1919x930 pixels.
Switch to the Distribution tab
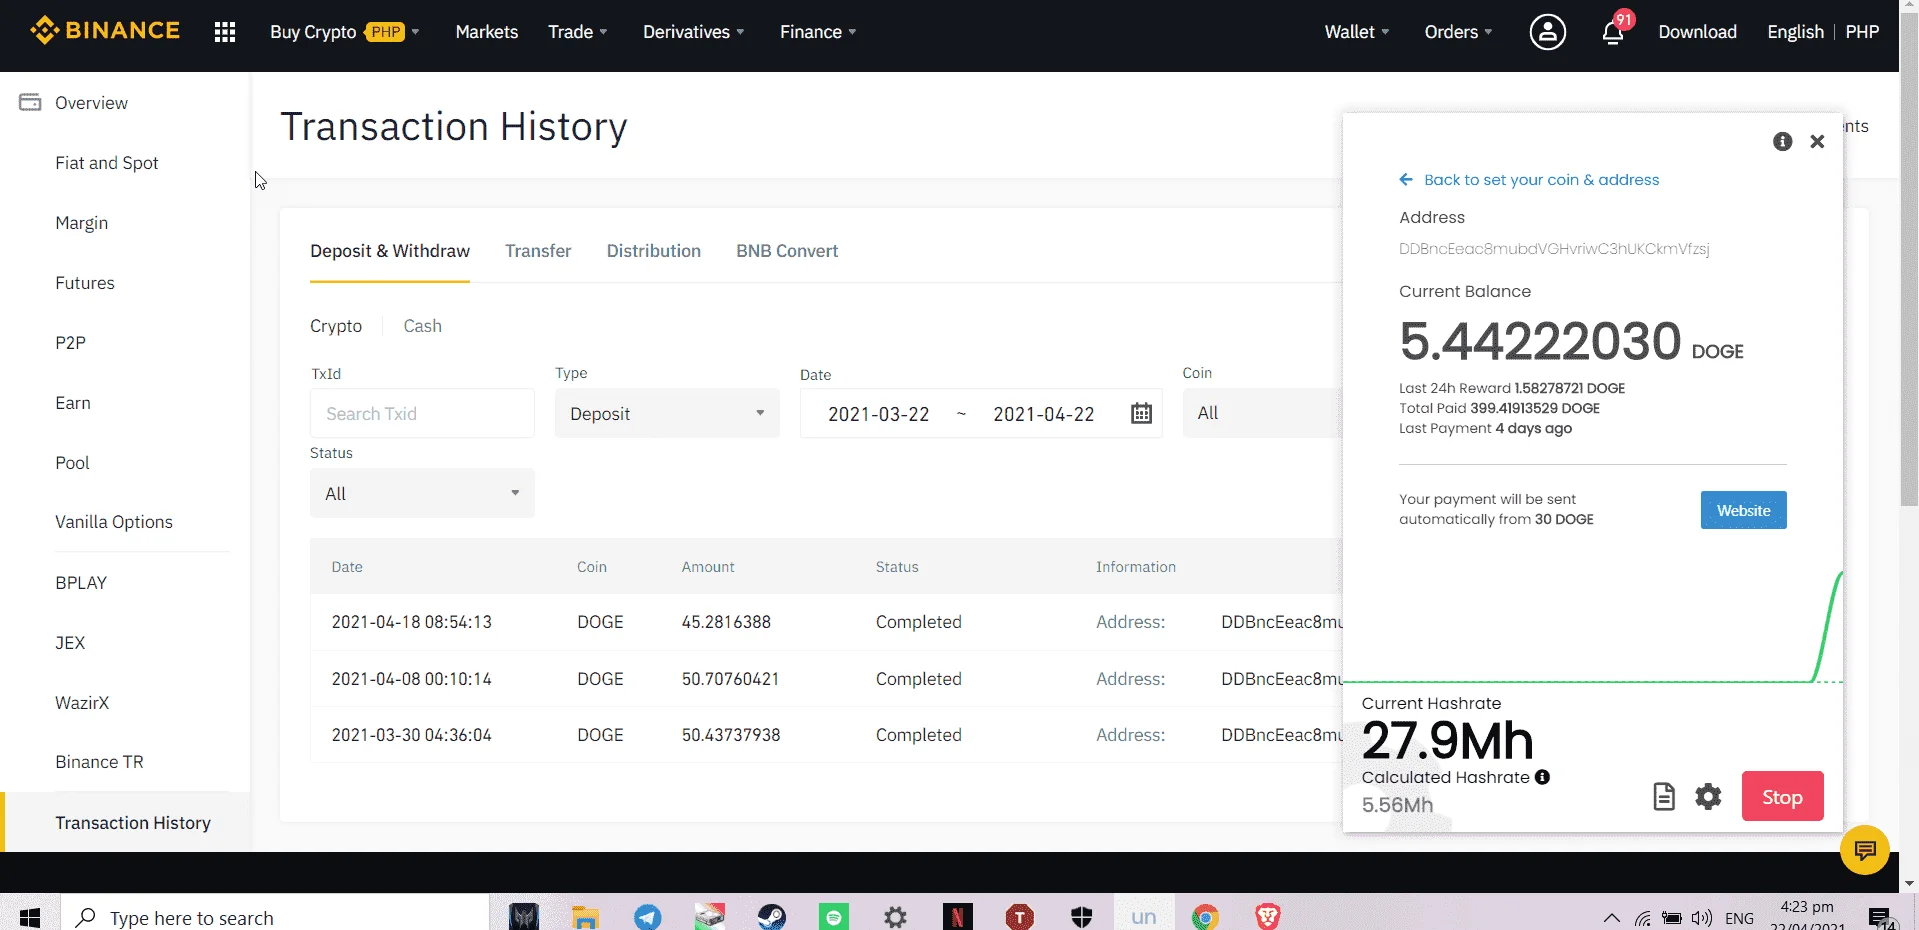pos(654,251)
